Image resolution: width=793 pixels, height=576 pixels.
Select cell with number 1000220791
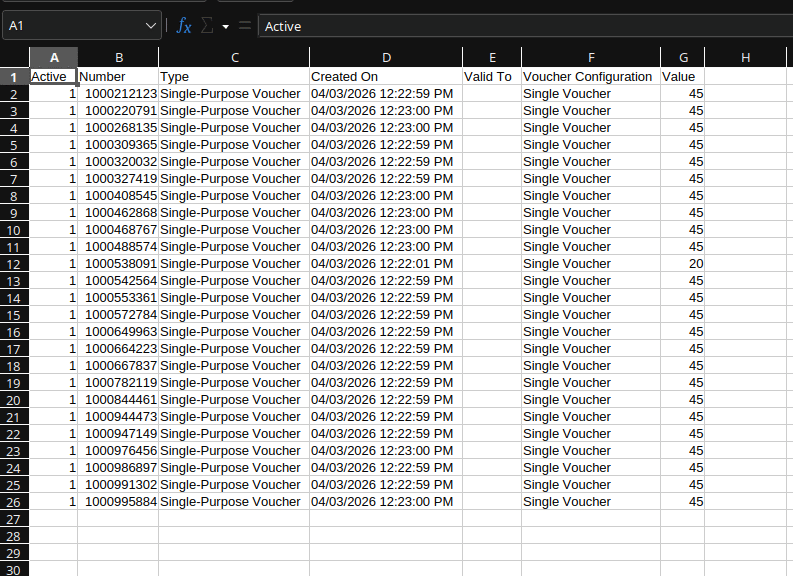[x=118, y=111]
